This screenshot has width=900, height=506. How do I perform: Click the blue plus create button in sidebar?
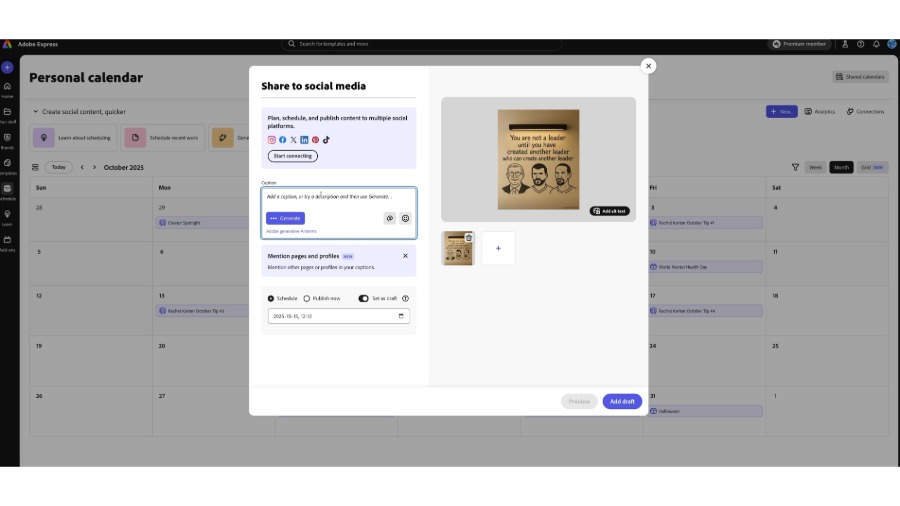7,68
